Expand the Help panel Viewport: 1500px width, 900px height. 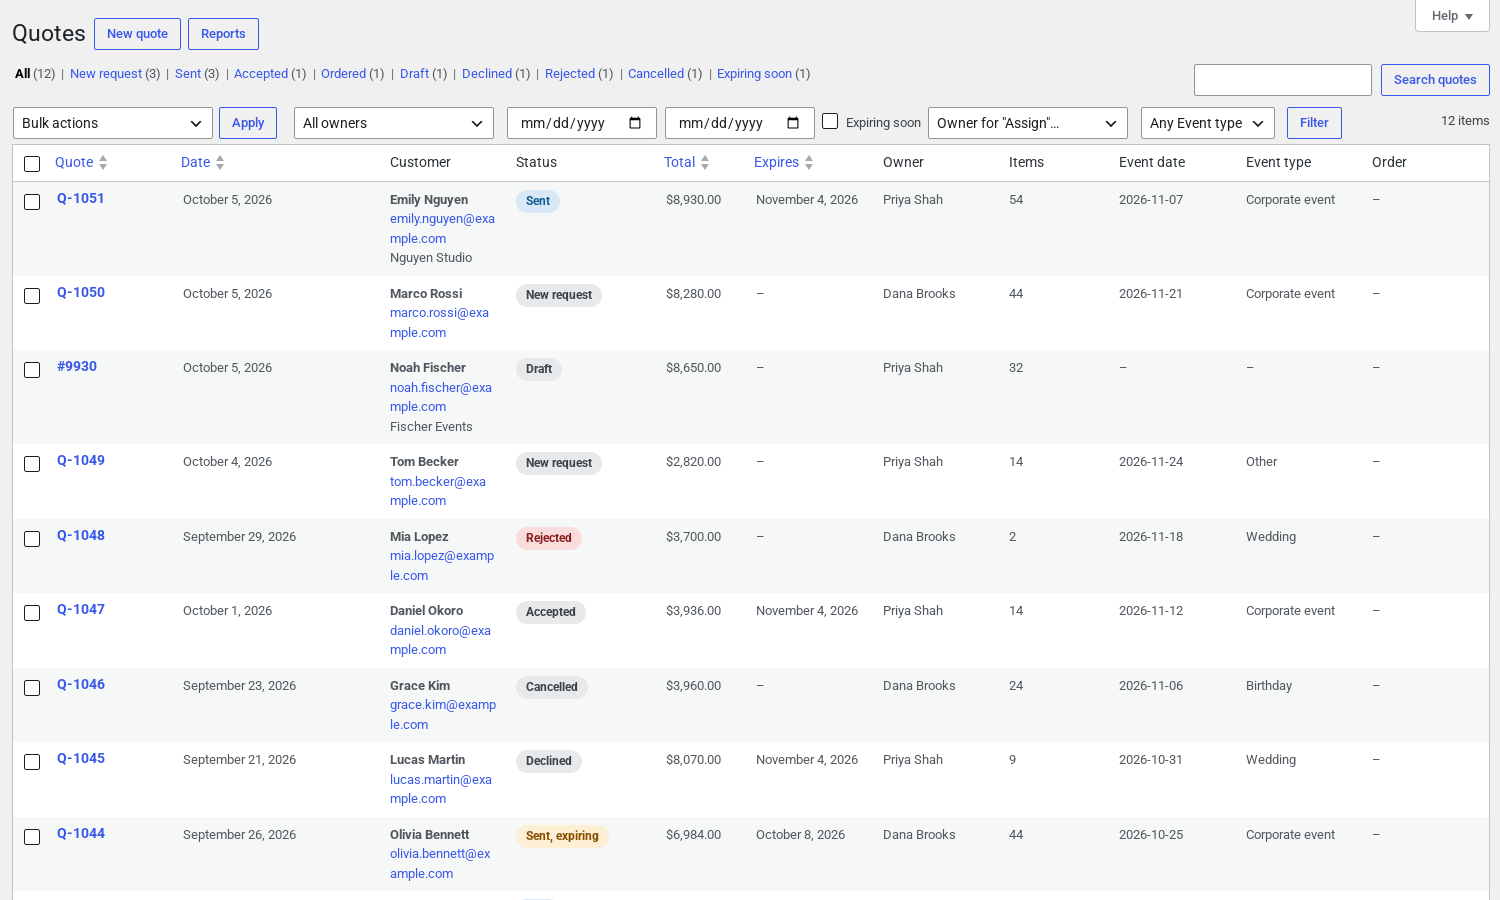[1452, 16]
